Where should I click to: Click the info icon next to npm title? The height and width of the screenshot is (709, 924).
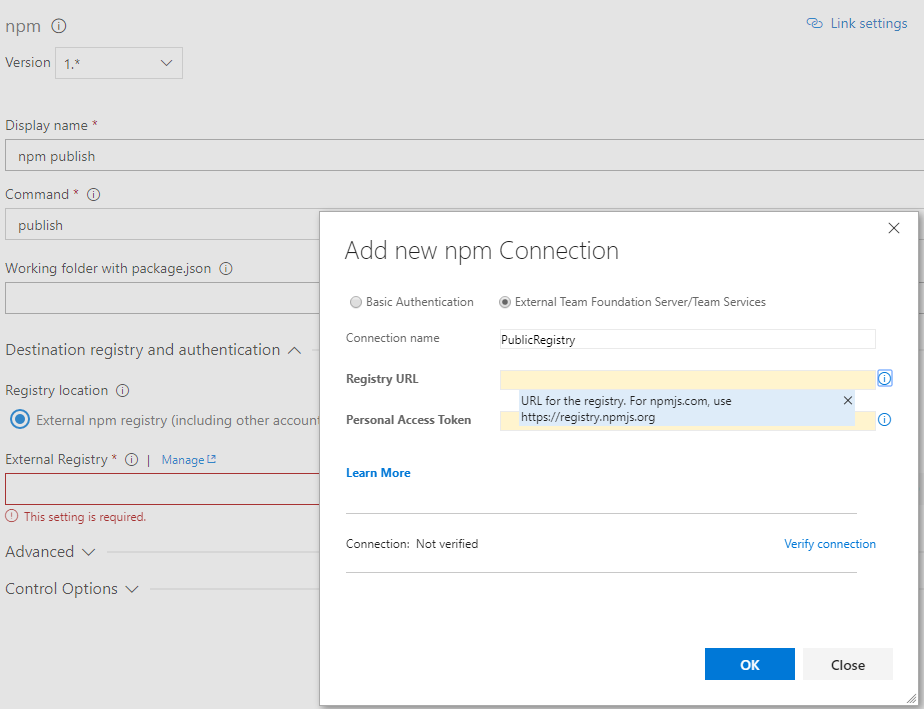tap(57, 27)
